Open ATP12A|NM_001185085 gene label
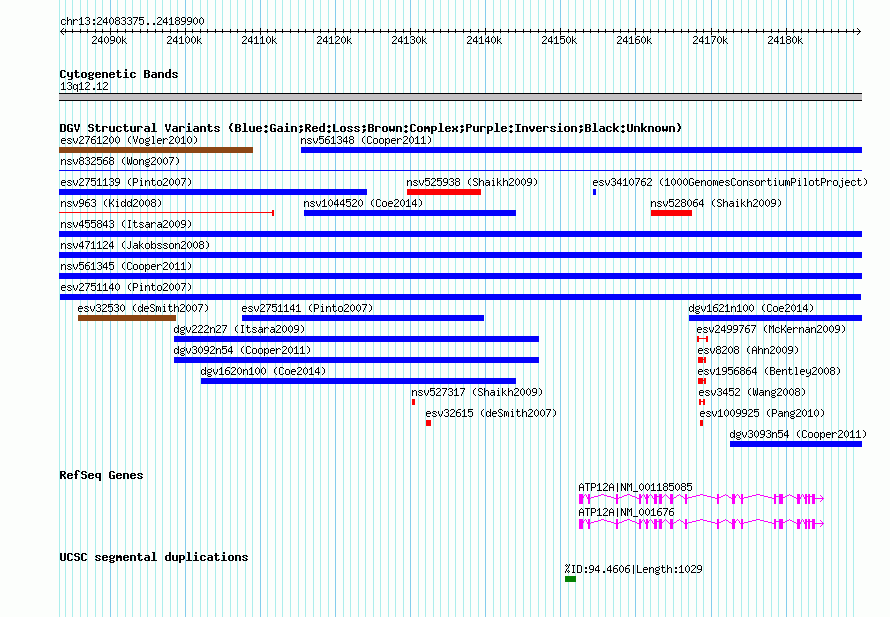890x617 pixels. click(x=635, y=487)
